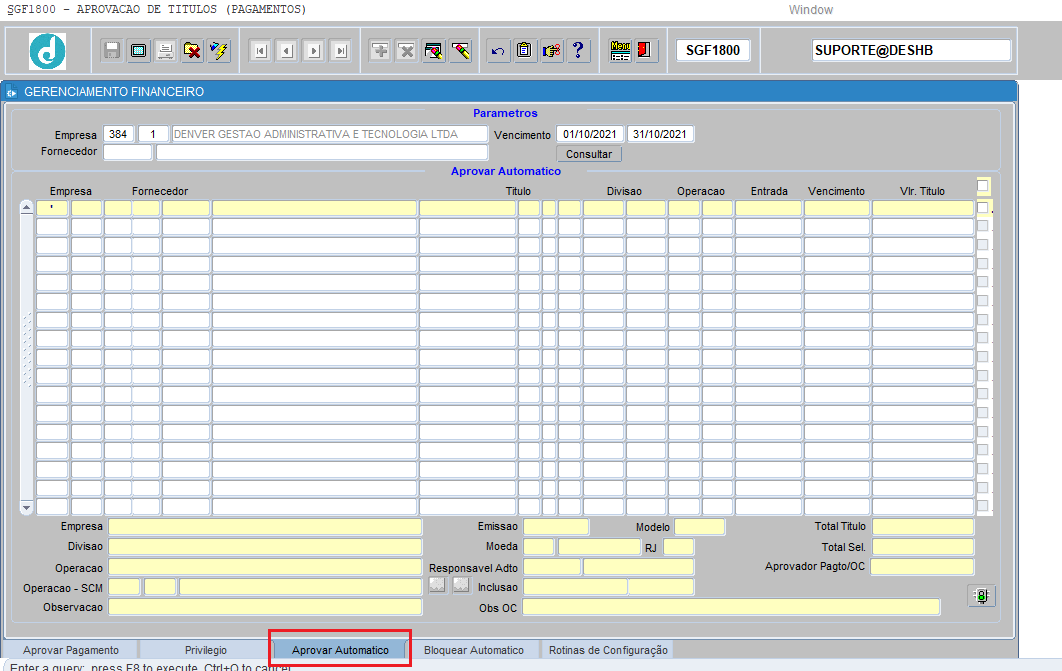Exit with the red door icon

coord(644,51)
